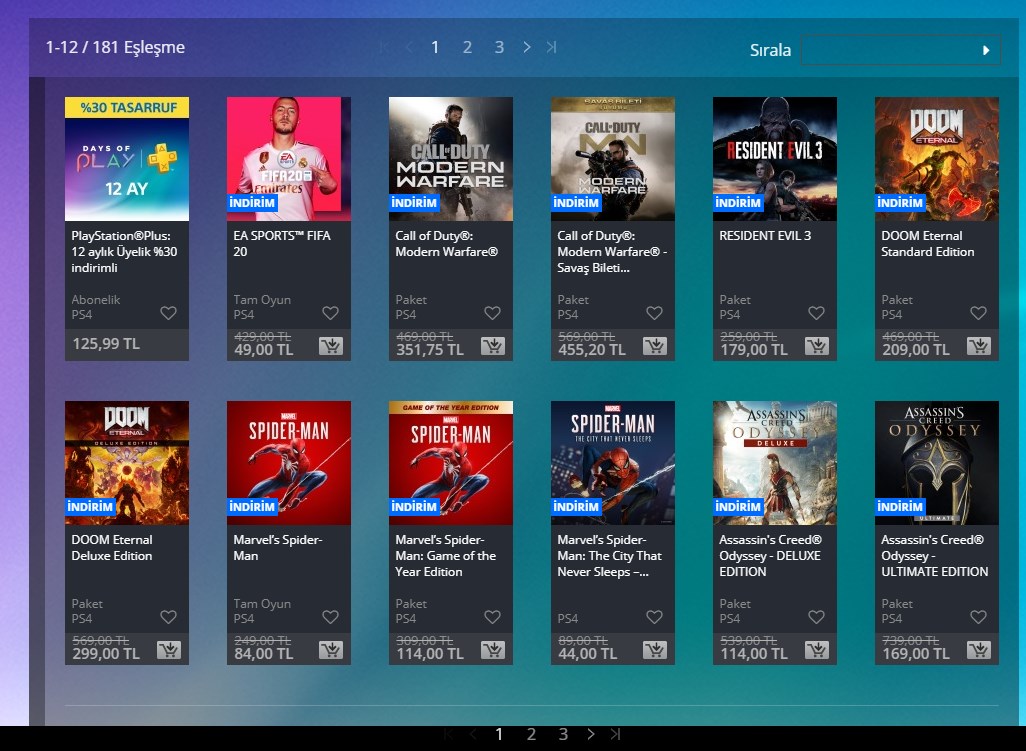Click the '1-12 / 181 Eşleşme' results count
This screenshot has width=1026, height=751.
pyautogui.click(x=115, y=47)
